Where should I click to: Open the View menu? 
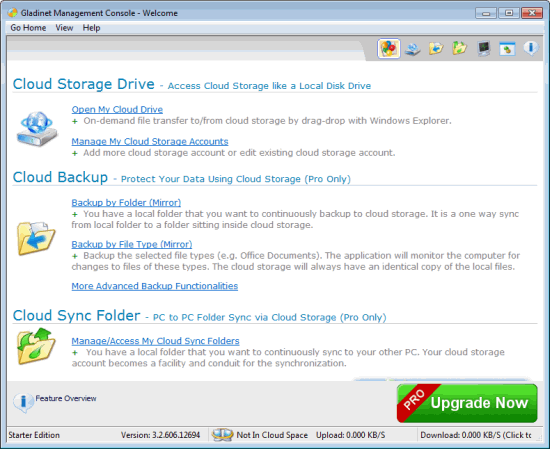coord(64,28)
